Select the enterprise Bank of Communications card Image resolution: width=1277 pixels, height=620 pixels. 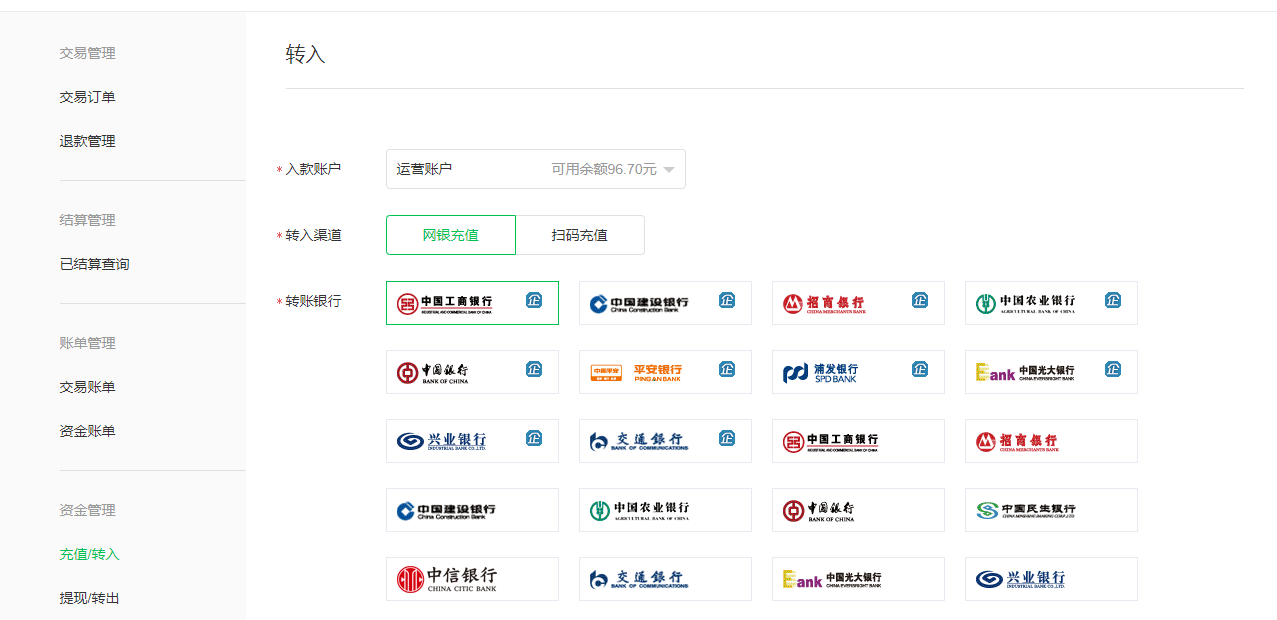tap(665, 441)
